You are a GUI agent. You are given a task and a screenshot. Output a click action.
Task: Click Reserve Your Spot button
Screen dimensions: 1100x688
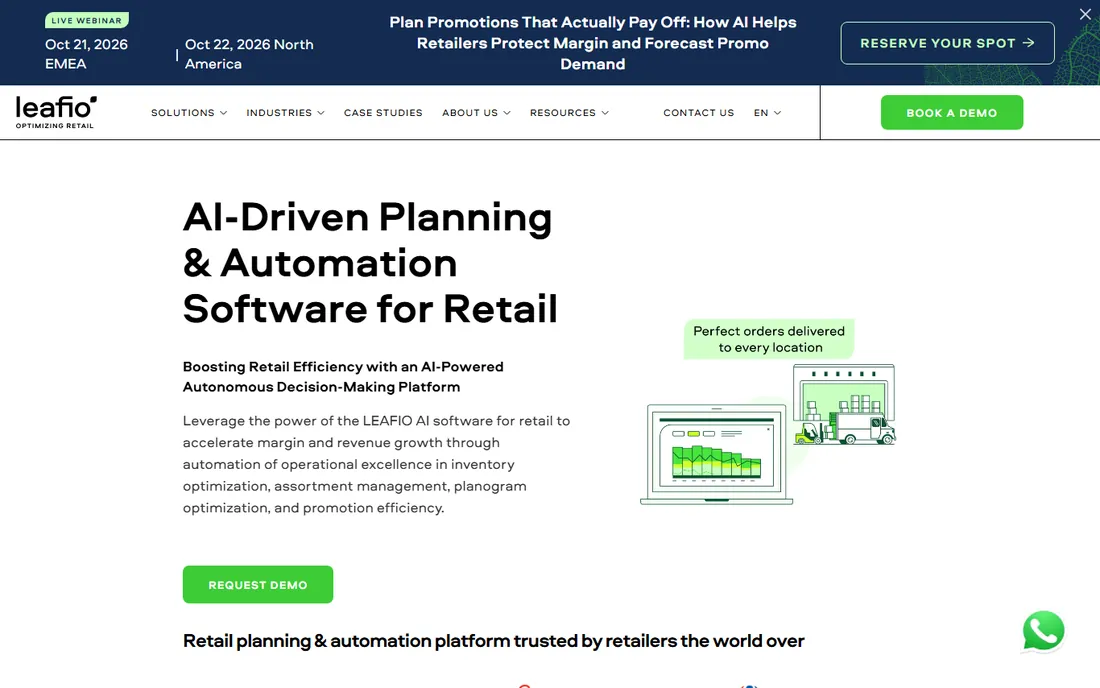coord(947,43)
